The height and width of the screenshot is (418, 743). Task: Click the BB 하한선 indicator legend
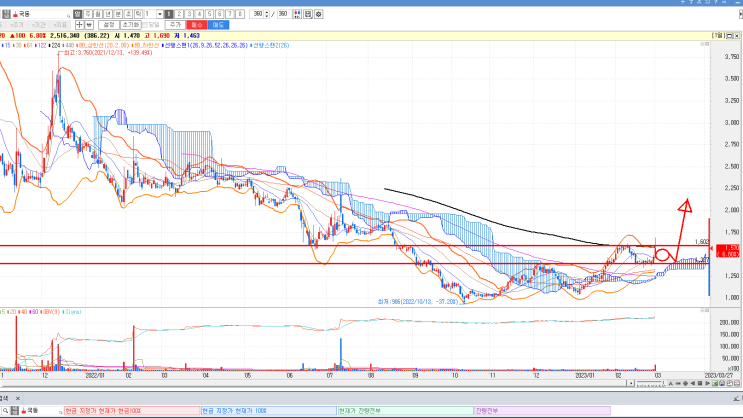tap(145, 45)
